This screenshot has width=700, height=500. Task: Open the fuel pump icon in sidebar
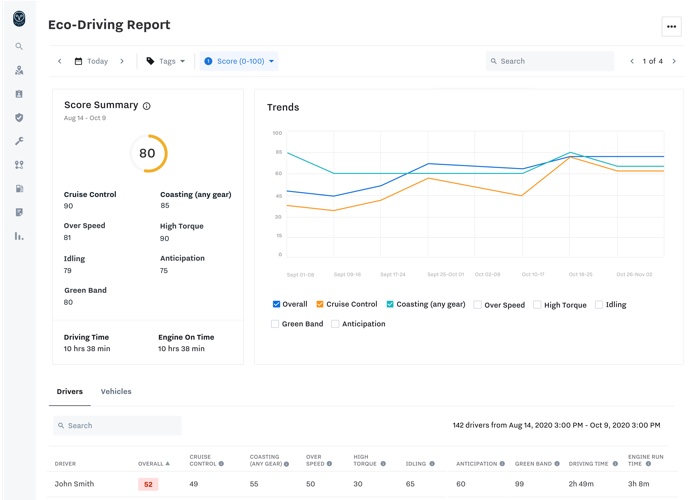pos(19,188)
